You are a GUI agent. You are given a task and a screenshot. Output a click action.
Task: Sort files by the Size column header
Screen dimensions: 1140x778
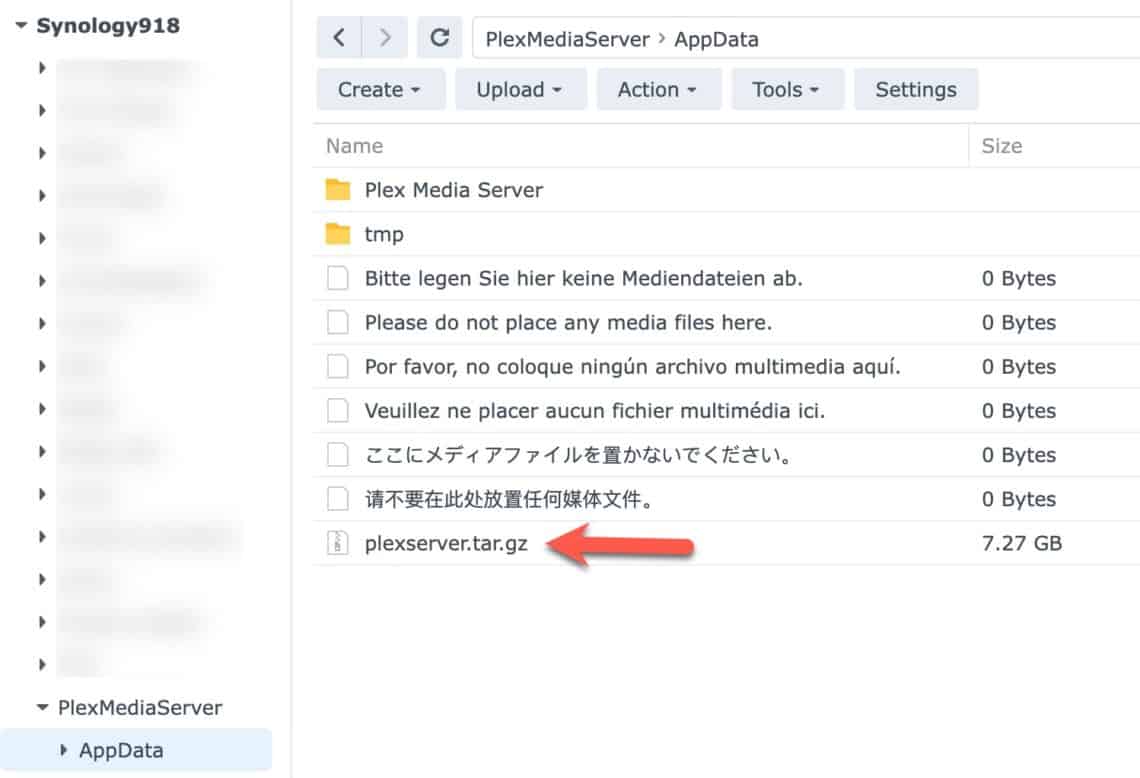1002,145
